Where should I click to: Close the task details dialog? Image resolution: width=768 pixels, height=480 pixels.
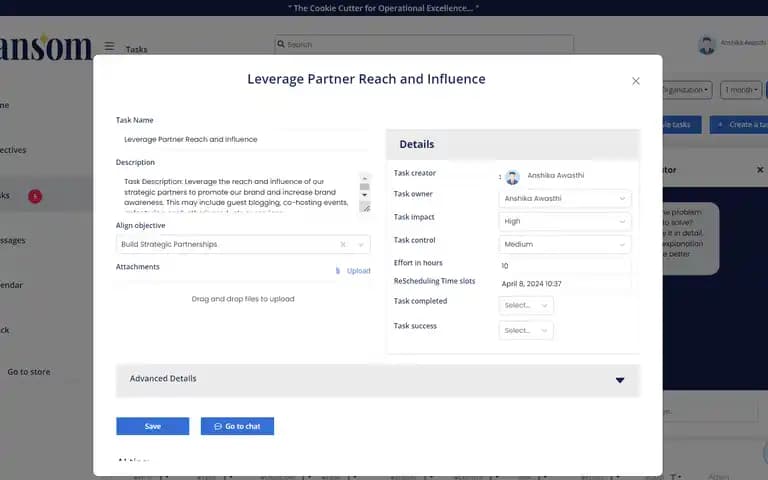click(635, 81)
